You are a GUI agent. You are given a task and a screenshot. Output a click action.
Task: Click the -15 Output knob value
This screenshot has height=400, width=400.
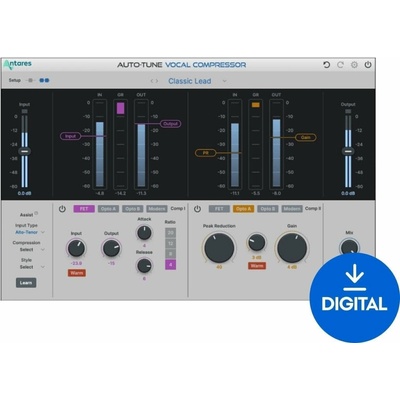111,263
